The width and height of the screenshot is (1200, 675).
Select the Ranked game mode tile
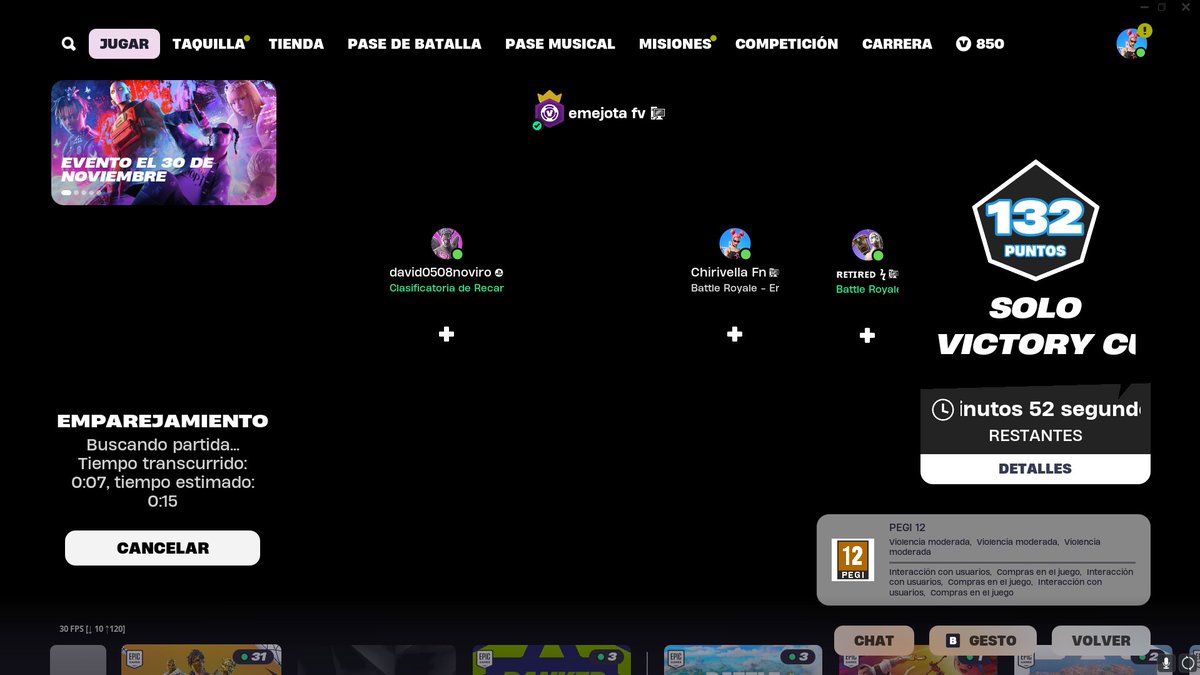553,660
